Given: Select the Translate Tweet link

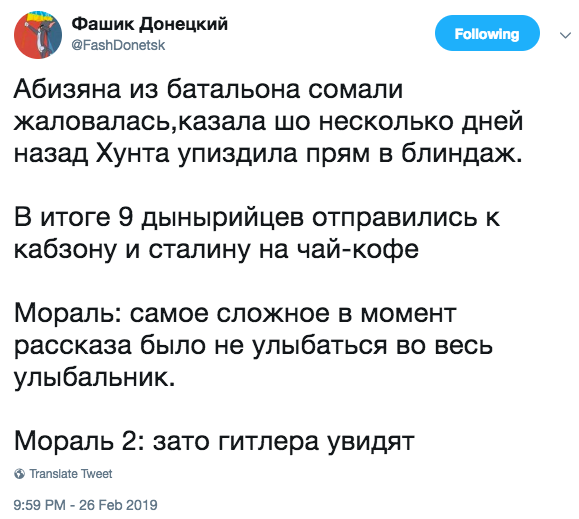Looking at the screenshot, I should 71,474.
